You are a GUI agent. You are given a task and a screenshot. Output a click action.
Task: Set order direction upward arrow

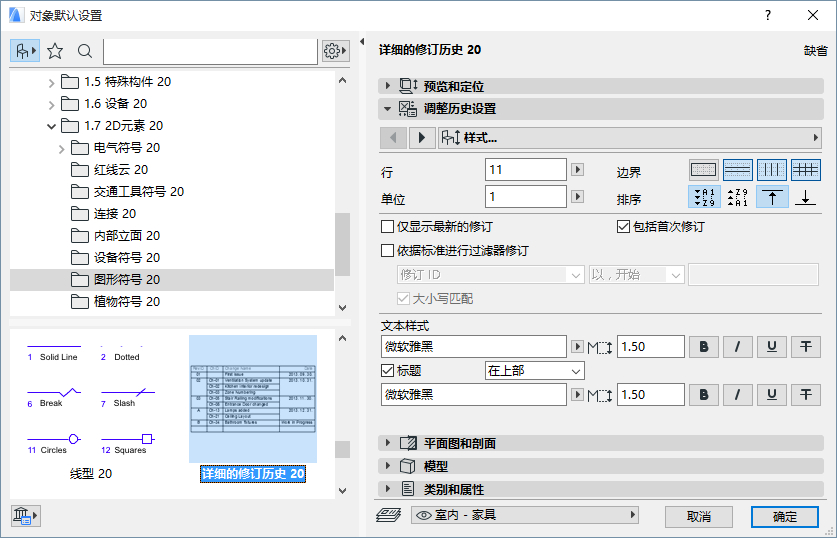(x=772, y=197)
